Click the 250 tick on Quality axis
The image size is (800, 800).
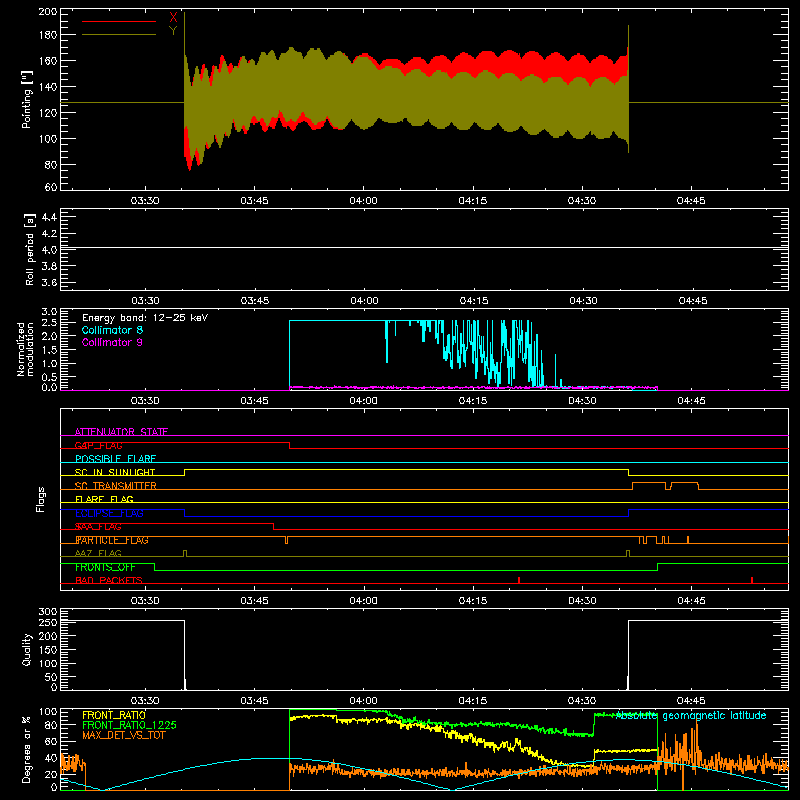[x=48, y=622]
